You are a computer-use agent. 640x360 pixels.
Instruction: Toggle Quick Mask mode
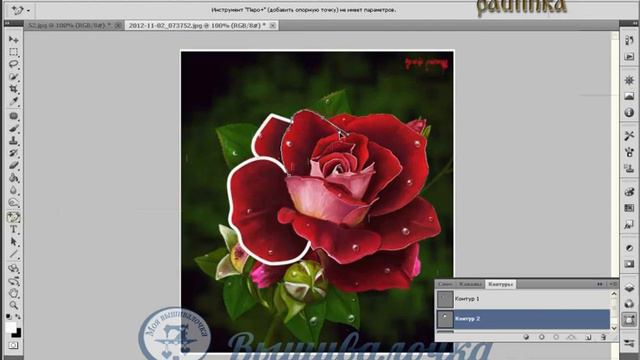(x=13, y=345)
